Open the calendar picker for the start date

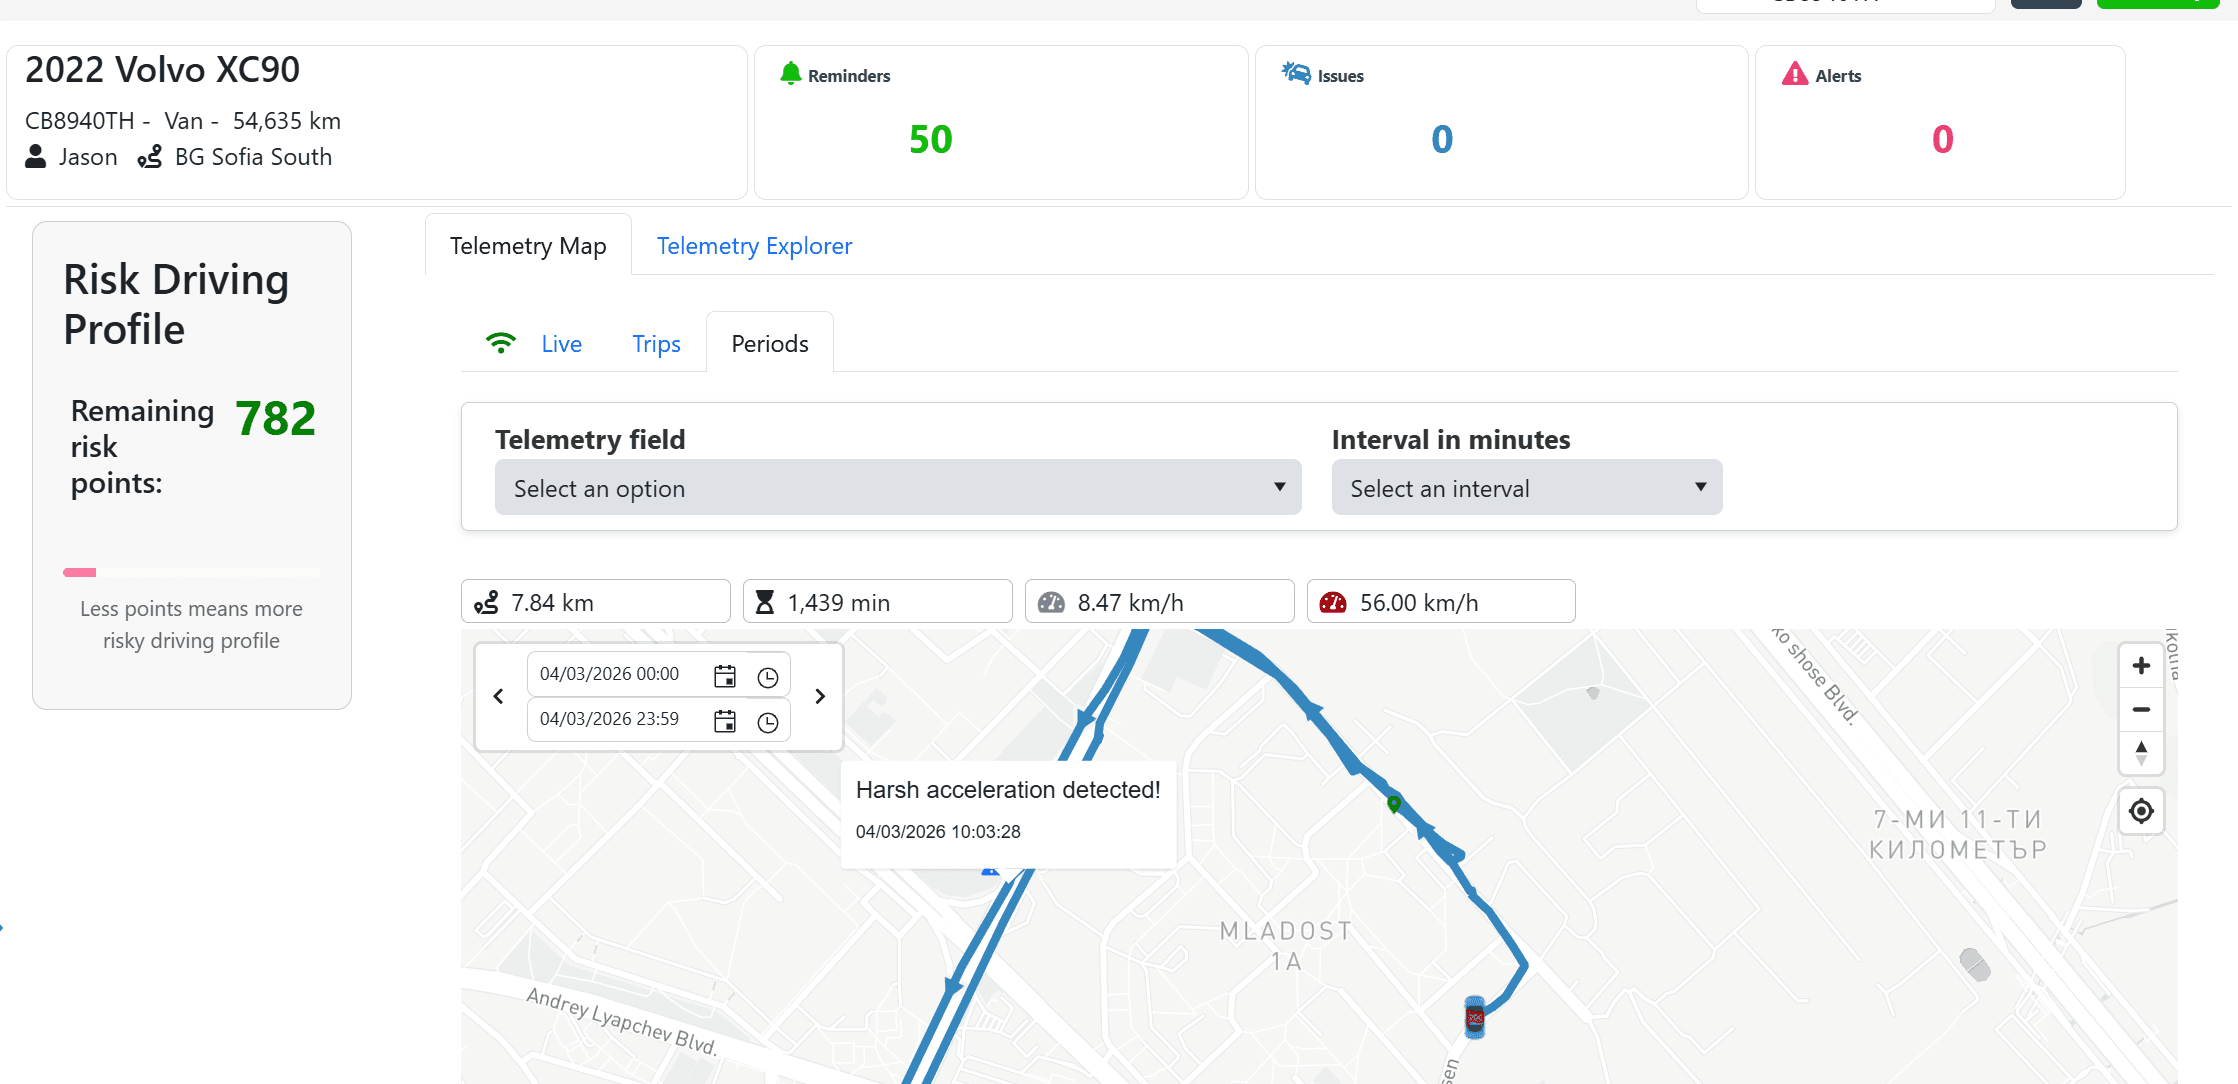click(x=724, y=675)
